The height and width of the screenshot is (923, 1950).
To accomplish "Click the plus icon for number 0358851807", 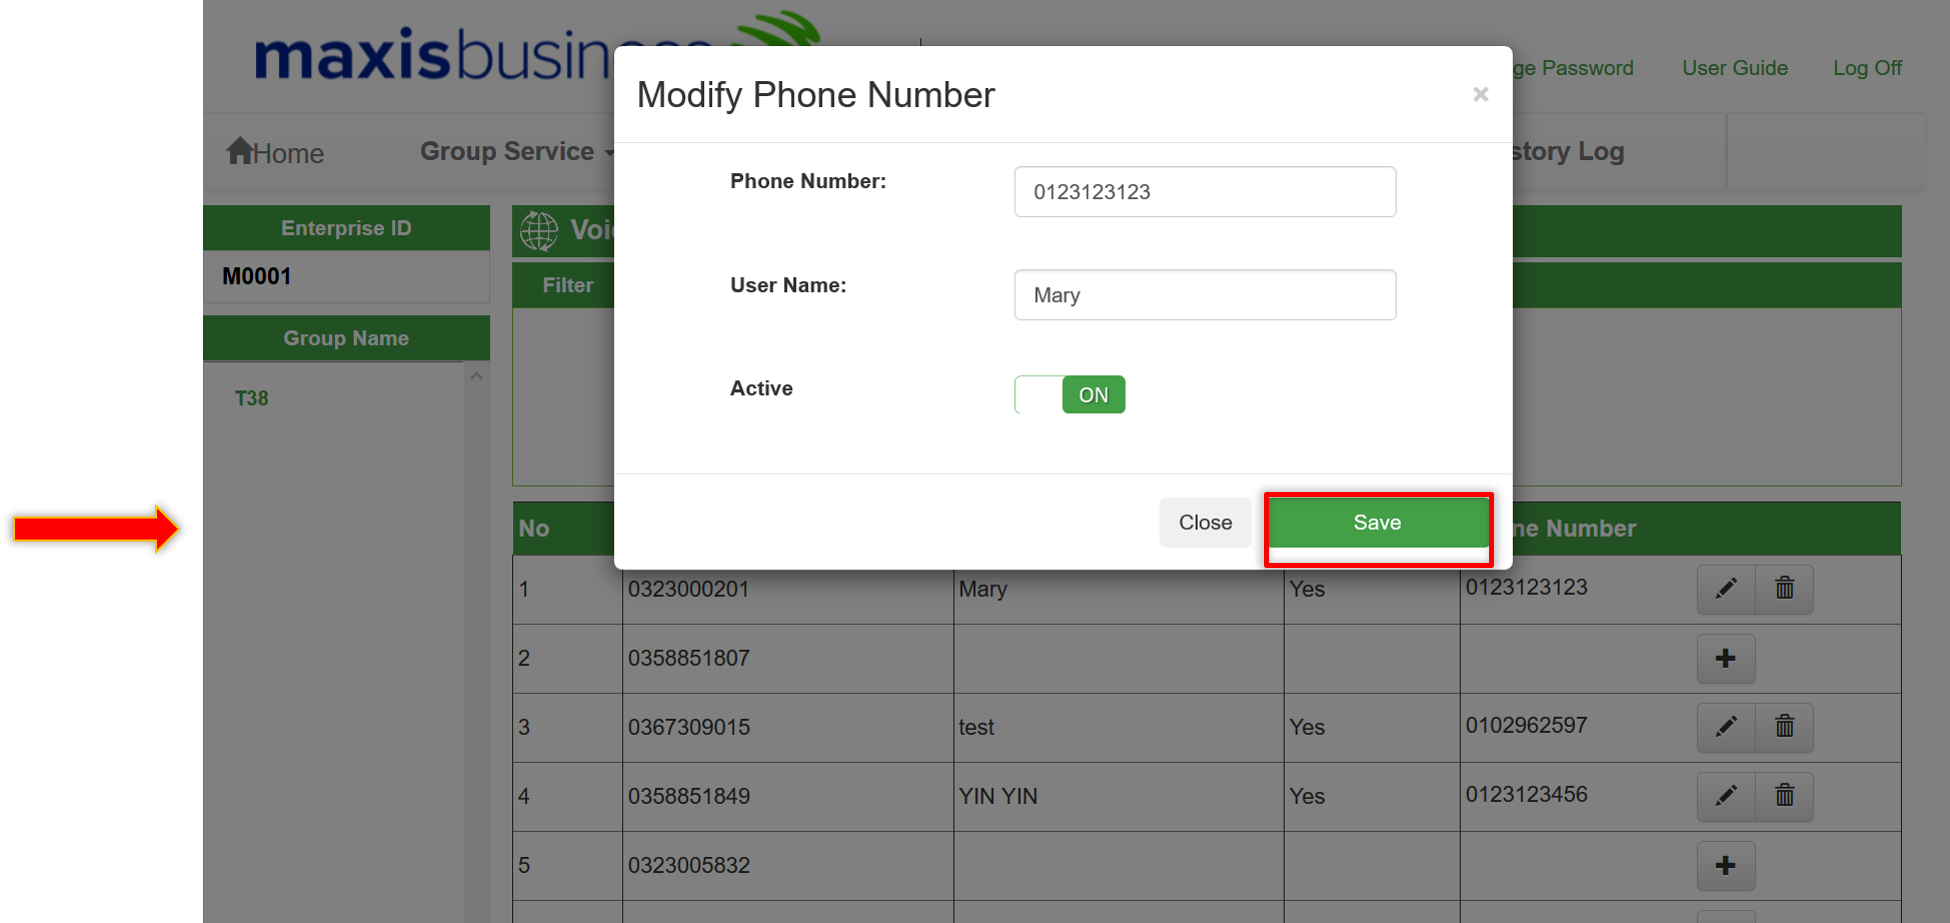I will 1726,658.
